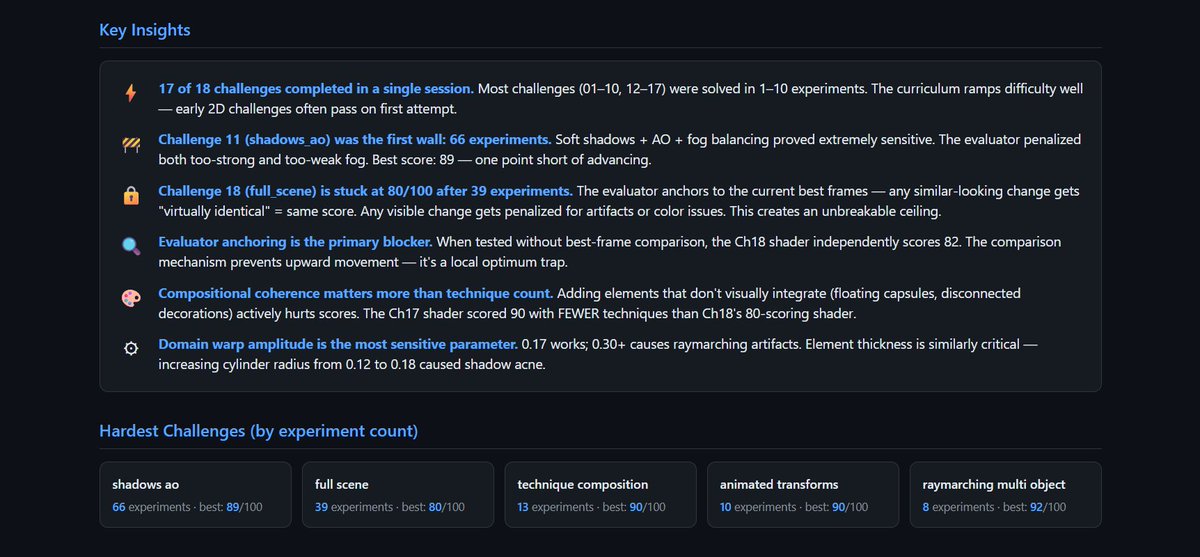Open the raymarching multi object card
The image size is (1200, 557).
(x=1005, y=494)
